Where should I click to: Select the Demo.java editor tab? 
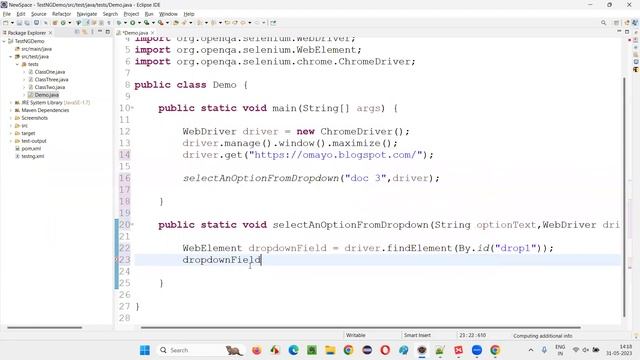pyautogui.click(x=135, y=33)
